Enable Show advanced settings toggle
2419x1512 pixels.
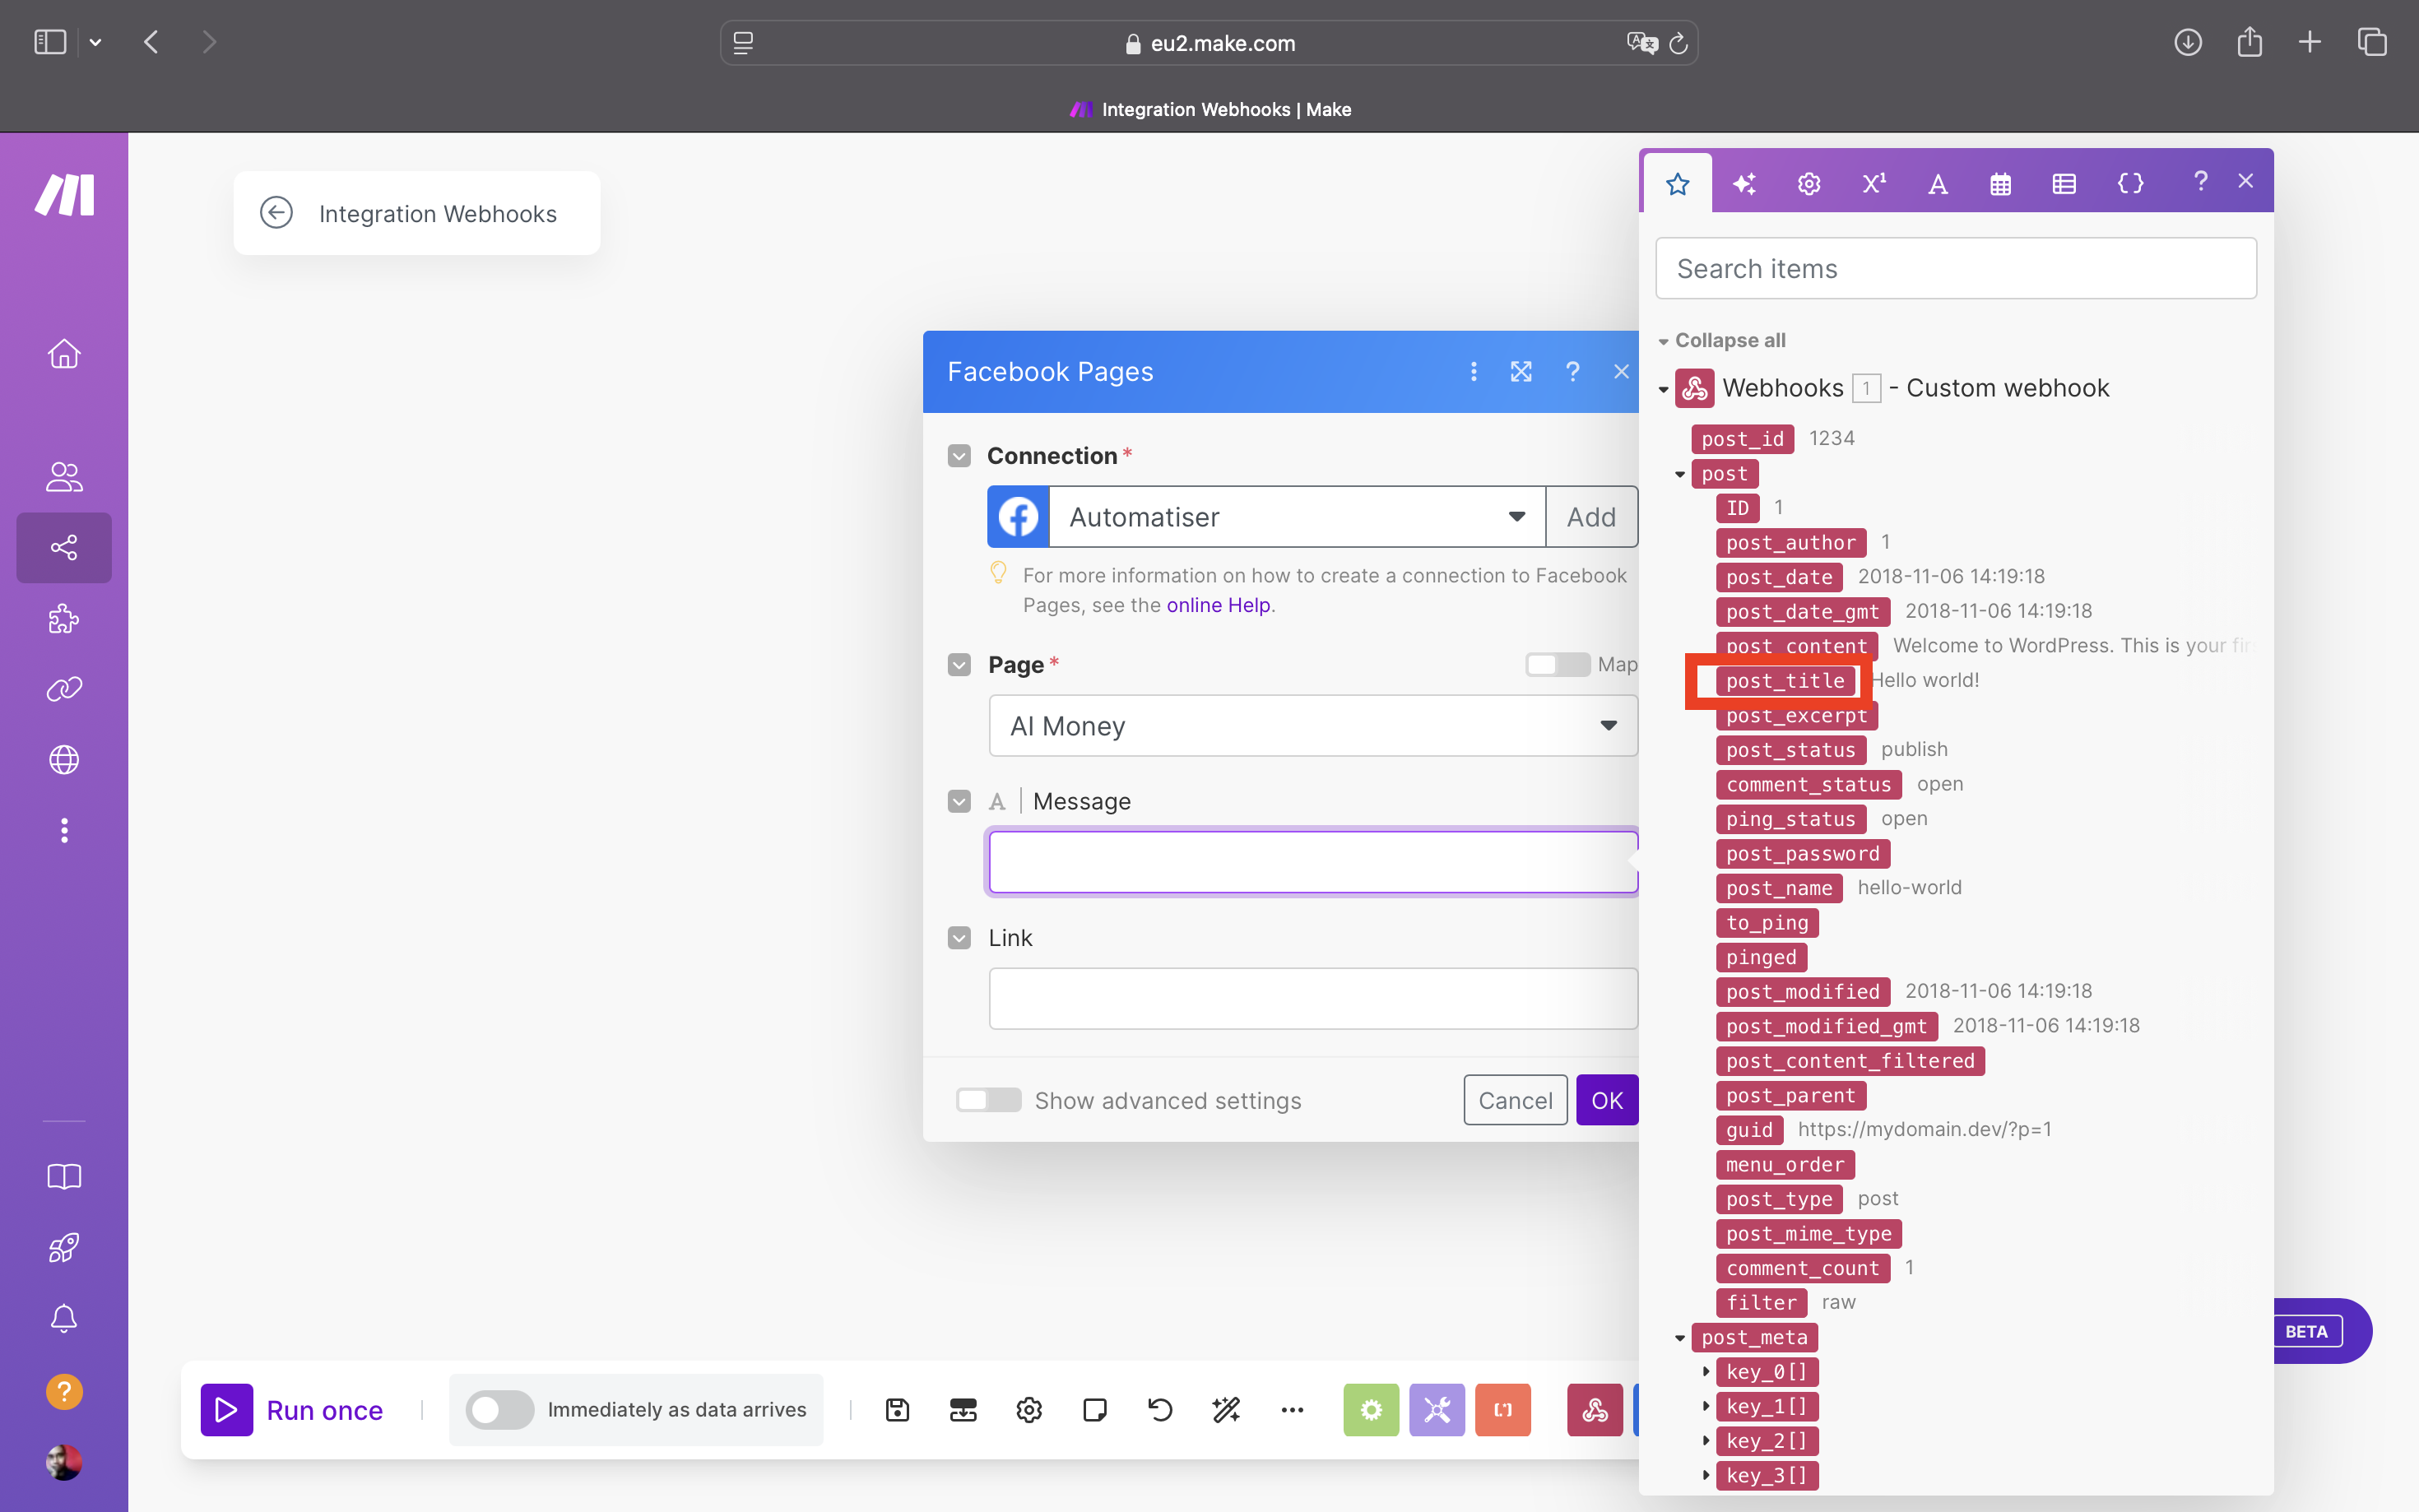pyautogui.click(x=988, y=1100)
